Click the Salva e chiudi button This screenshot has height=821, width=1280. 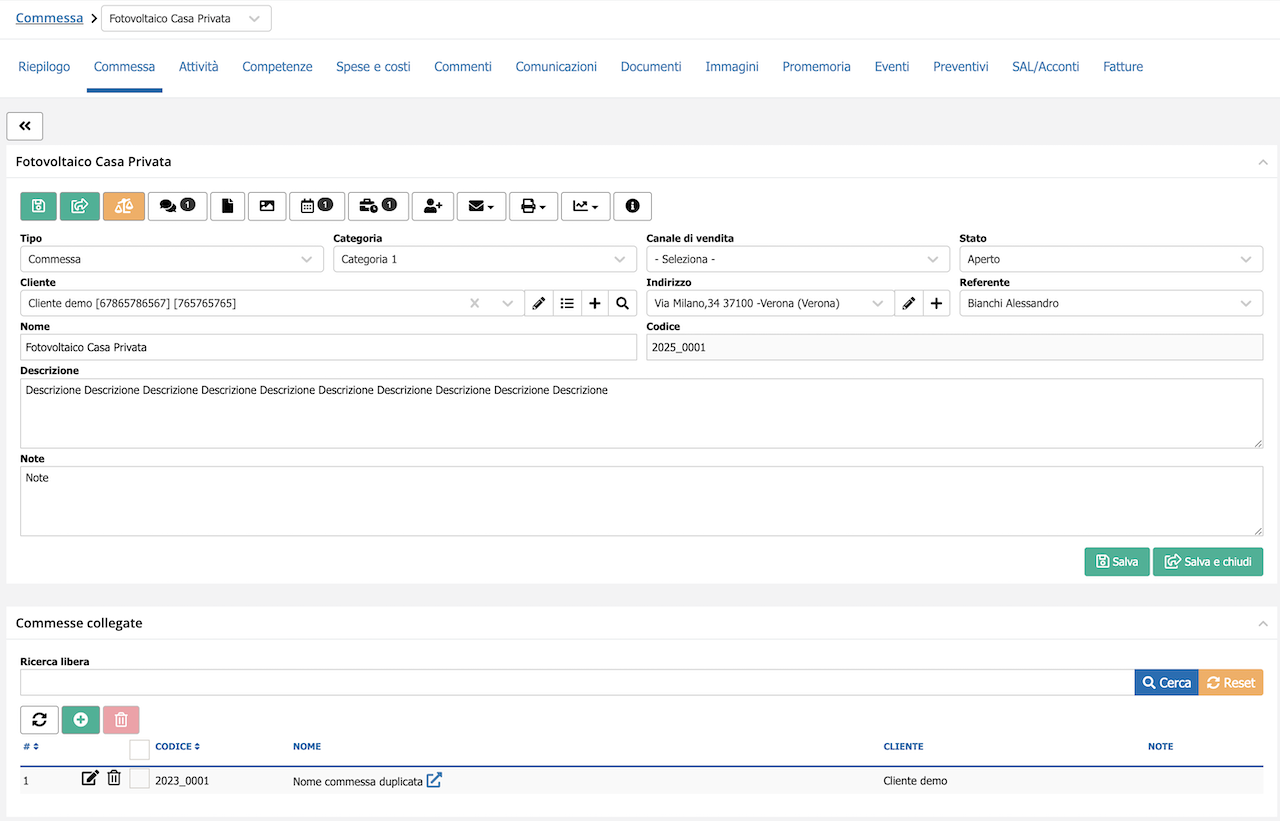(1208, 562)
